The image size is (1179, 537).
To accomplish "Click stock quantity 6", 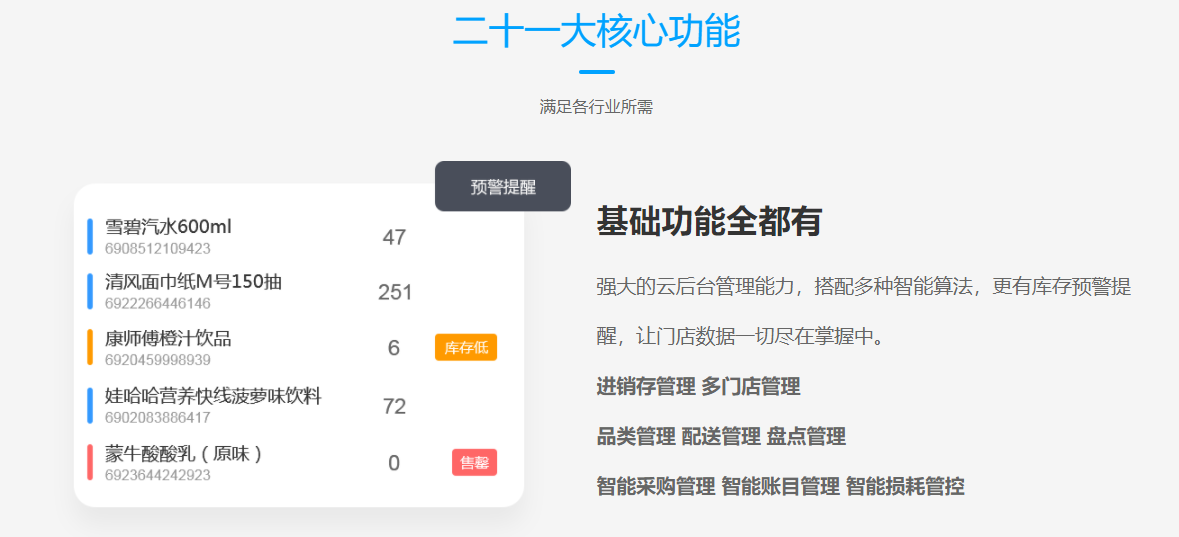I will [x=394, y=348].
